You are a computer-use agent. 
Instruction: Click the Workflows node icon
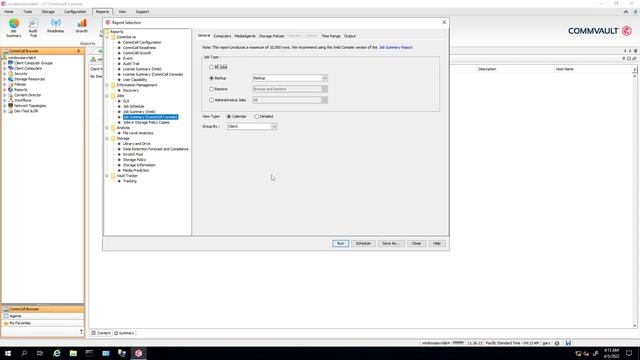11,100
